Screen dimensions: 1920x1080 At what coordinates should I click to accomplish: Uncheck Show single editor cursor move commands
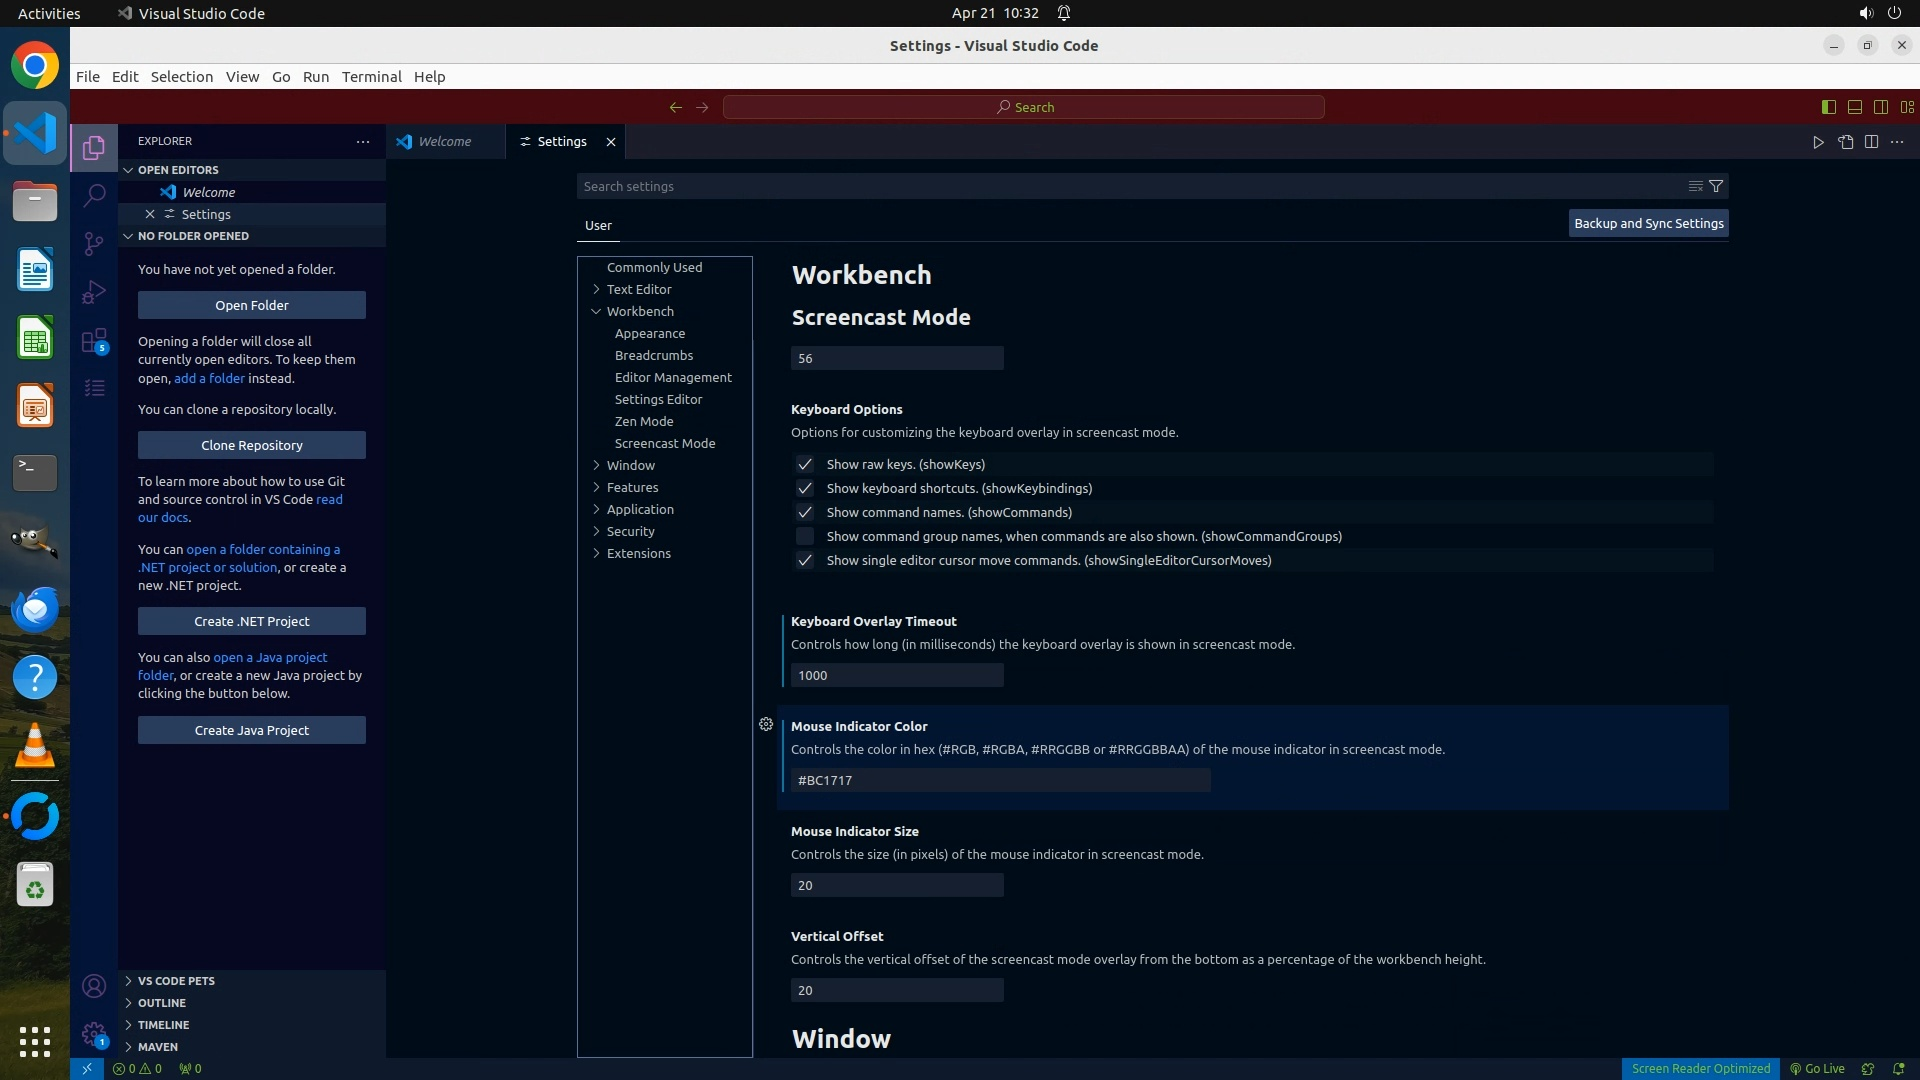[805, 560]
